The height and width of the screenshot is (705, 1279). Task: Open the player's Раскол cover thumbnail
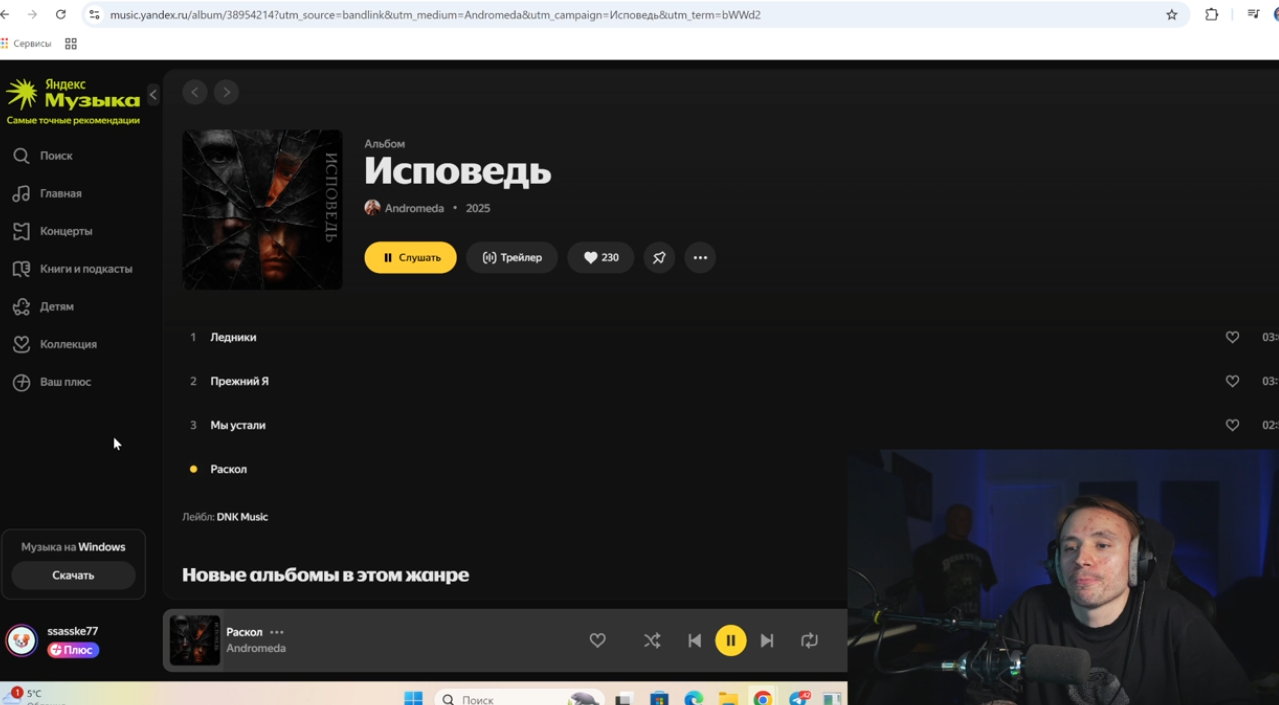point(195,641)
